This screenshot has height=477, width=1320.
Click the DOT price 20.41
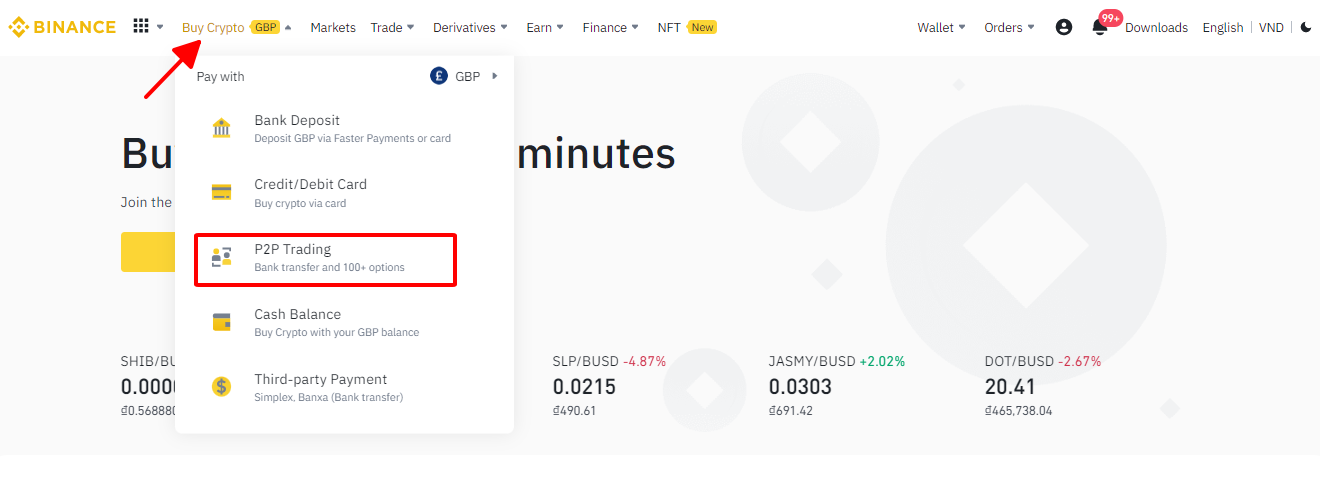[x=1010, y=387]
